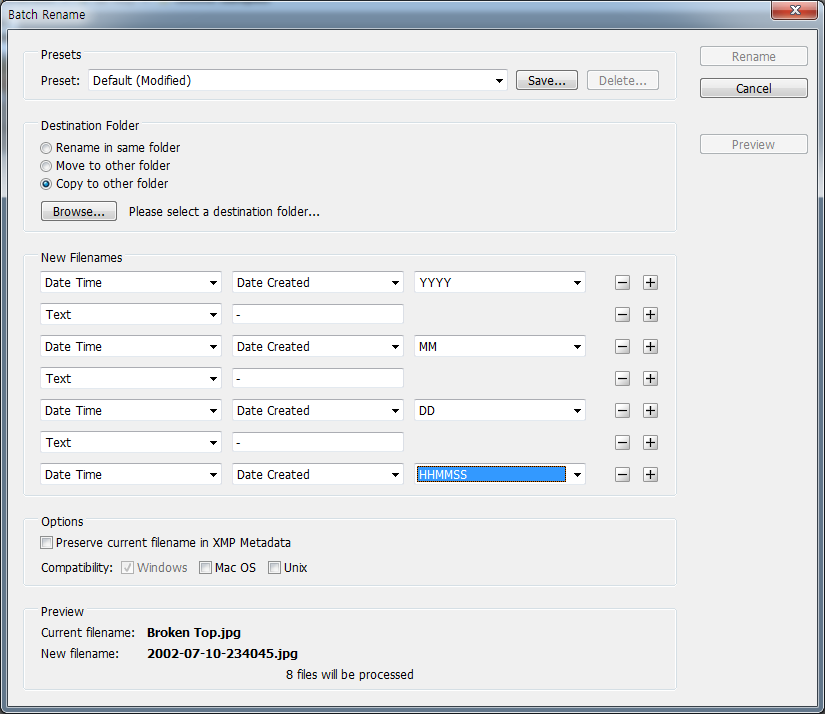The image size is (825, 714).
Task: Select Rename in same folder option
Action: tap(47, 148)
